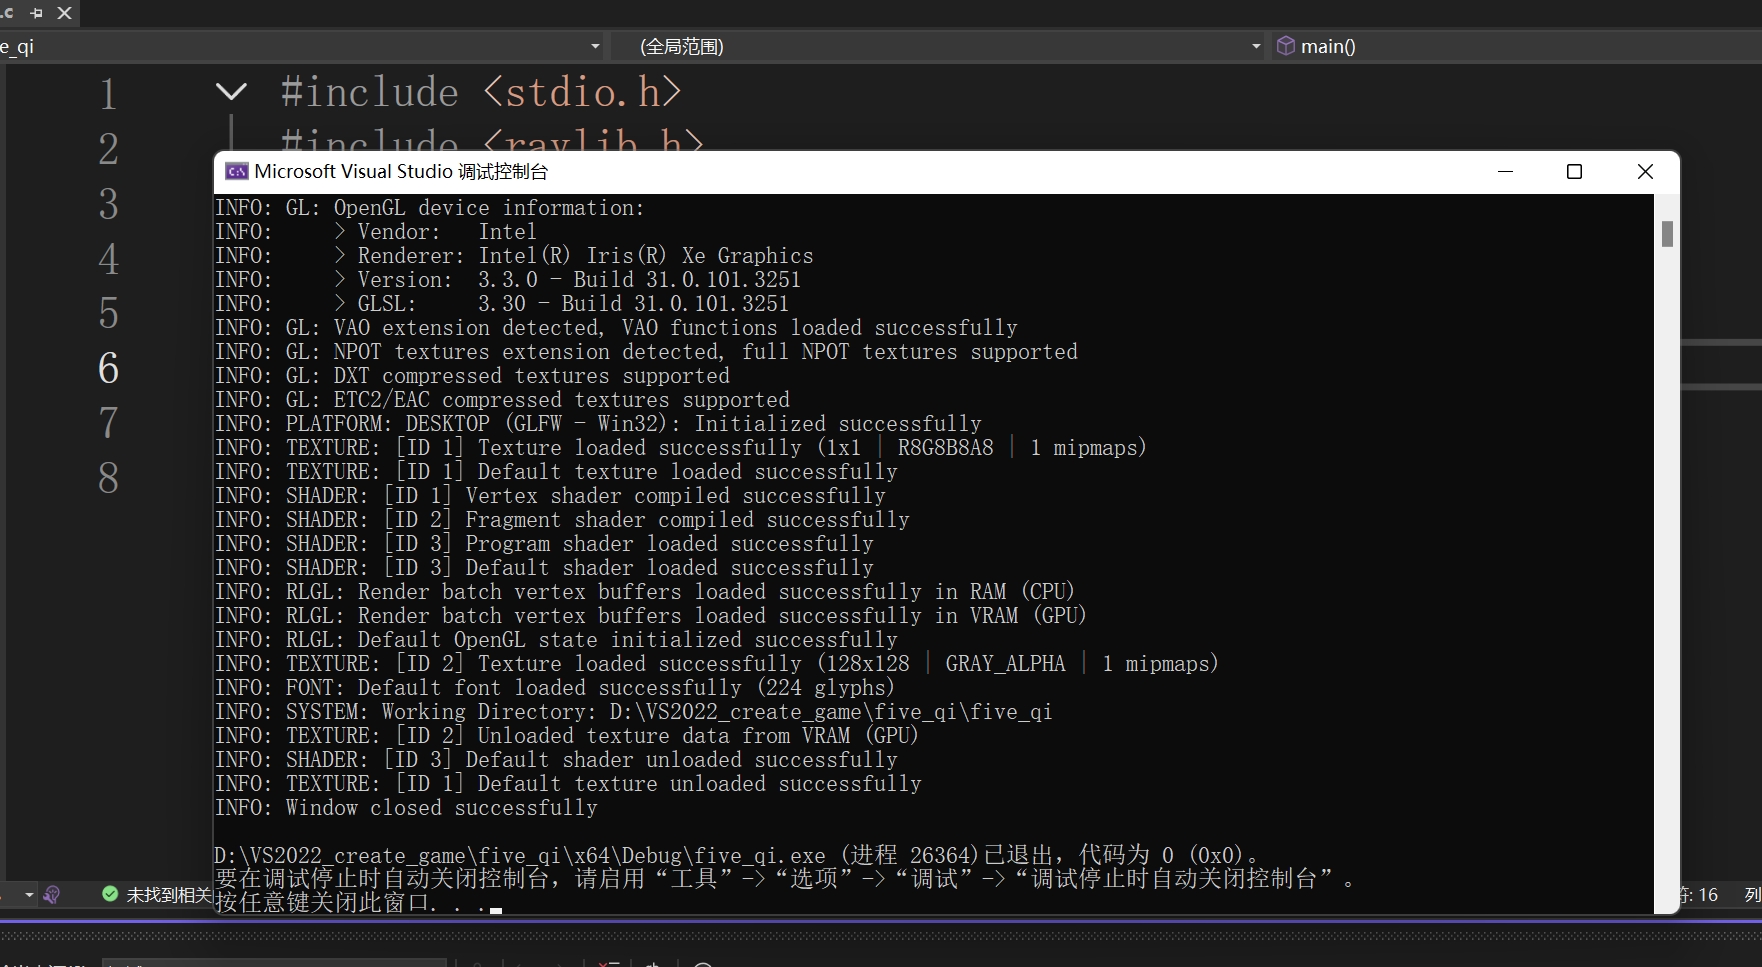Click the 按任意键关闭此窗口 prompt line
Image resolution: width=1762 pixels, height=967 pixels.
pyautogui.click(x=358, y=902)
